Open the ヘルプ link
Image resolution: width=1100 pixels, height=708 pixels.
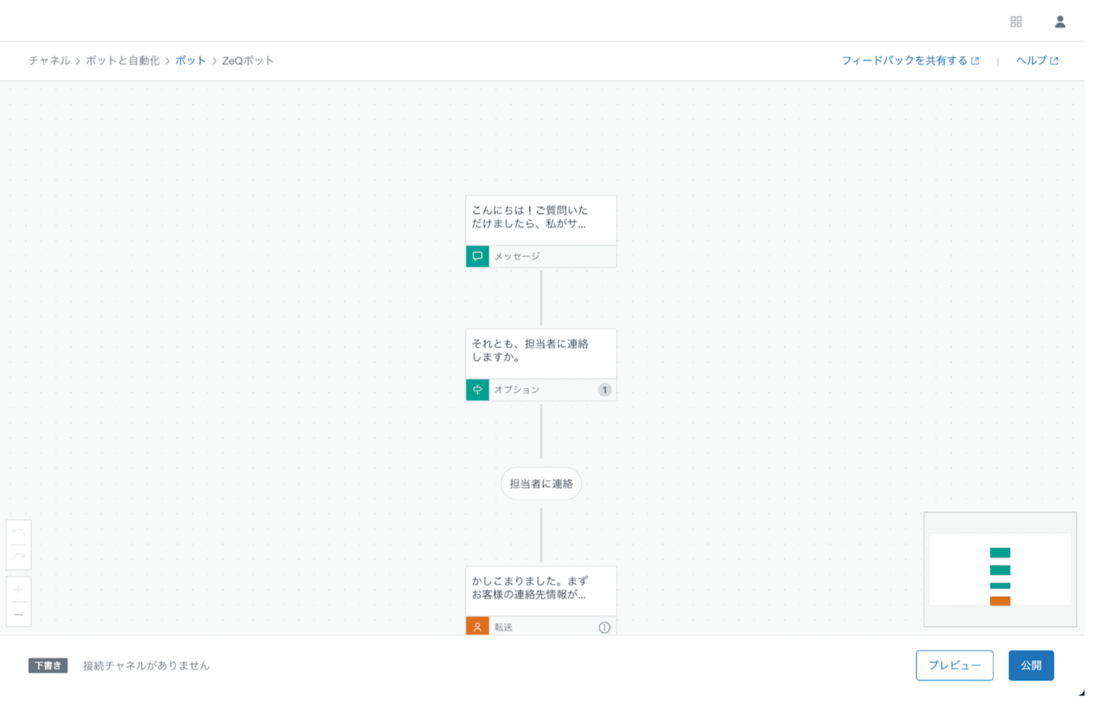pos(1037,60)
